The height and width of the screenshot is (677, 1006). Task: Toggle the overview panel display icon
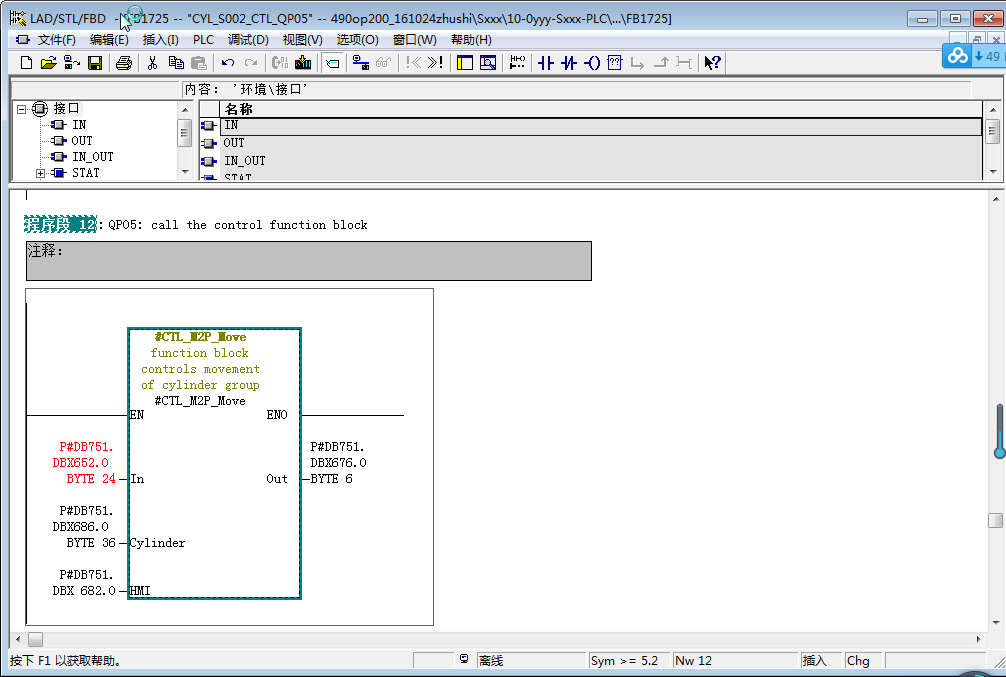pyautogui.click(x=464, y=63)
